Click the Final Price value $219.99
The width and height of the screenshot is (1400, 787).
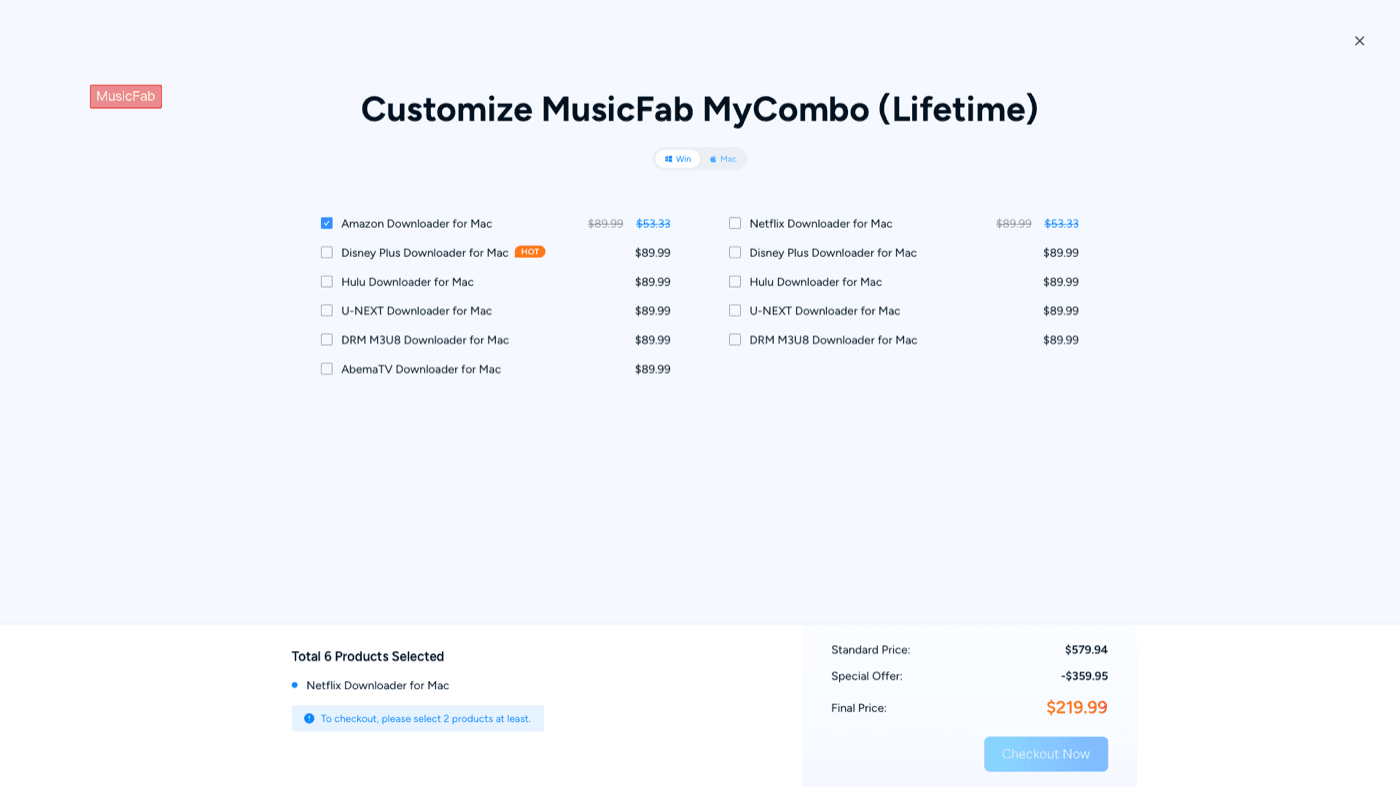click(1077, 707)
